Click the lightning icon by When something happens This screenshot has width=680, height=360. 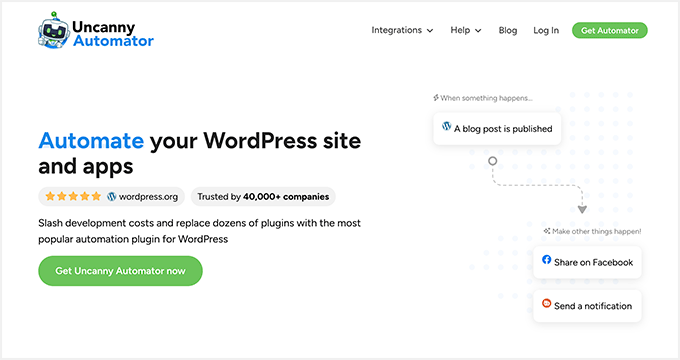coord(436,98)
